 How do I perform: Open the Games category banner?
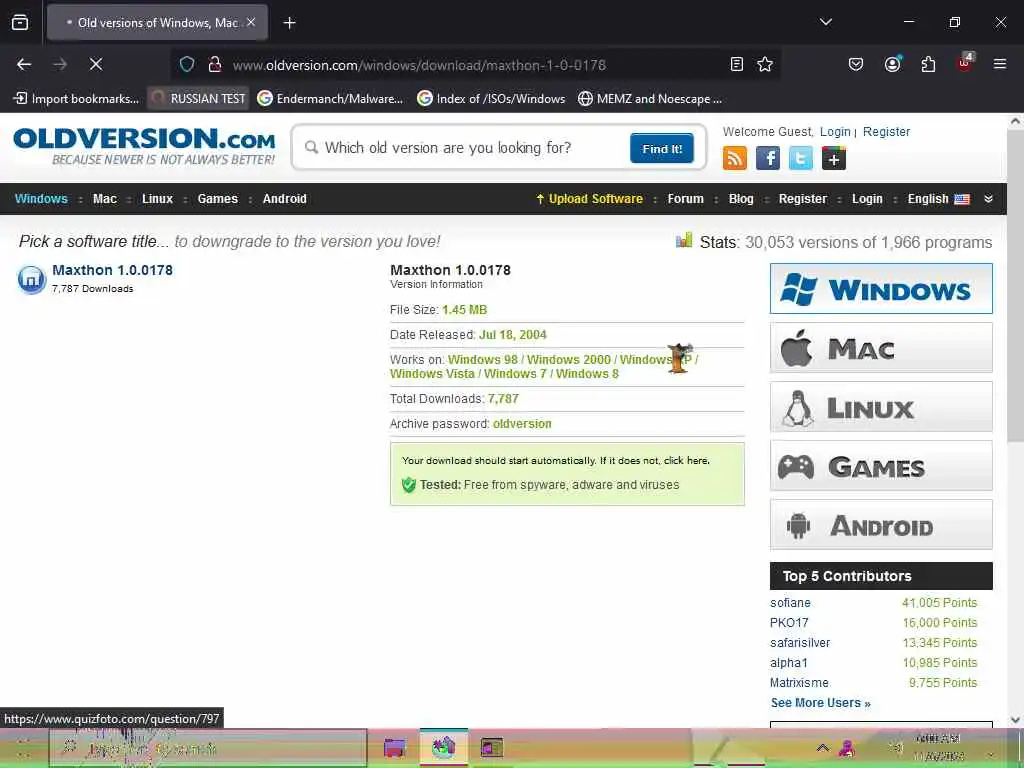pos(881,466)
